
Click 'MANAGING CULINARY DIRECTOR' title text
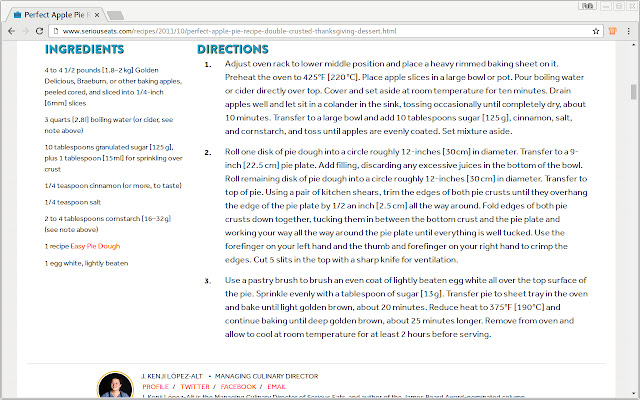pos(267,376)
